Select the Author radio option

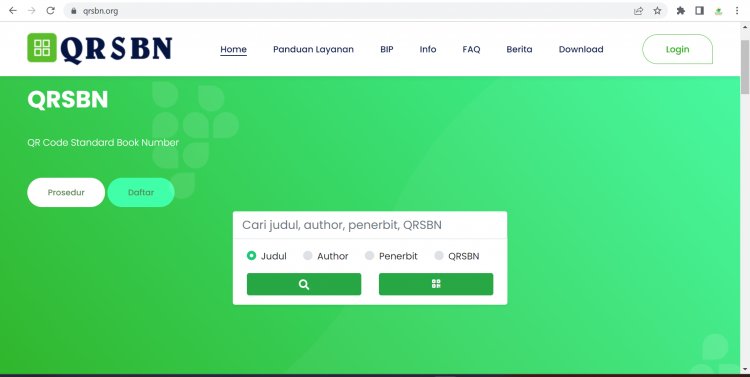click(308, 255)
